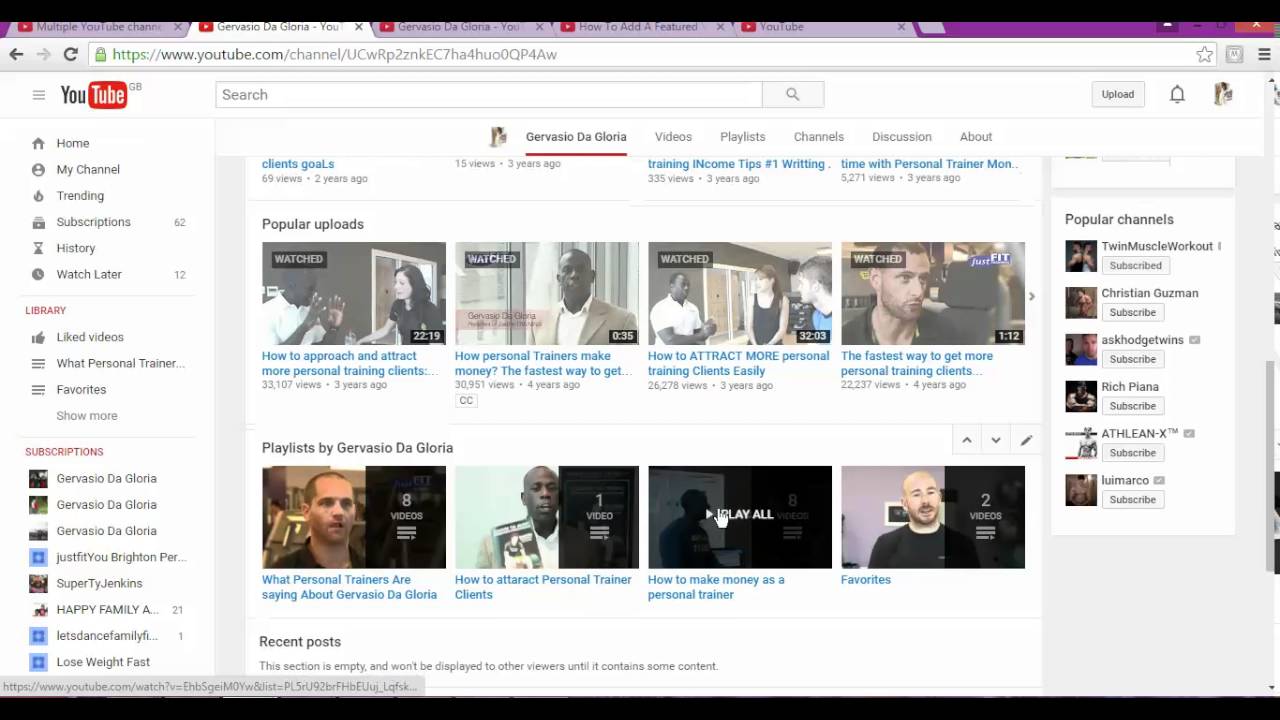Viewport: 1280px width, 720px height.
Task: Open the Playlists channel tab
Action: pyautogui.click(x=742, y=137)
